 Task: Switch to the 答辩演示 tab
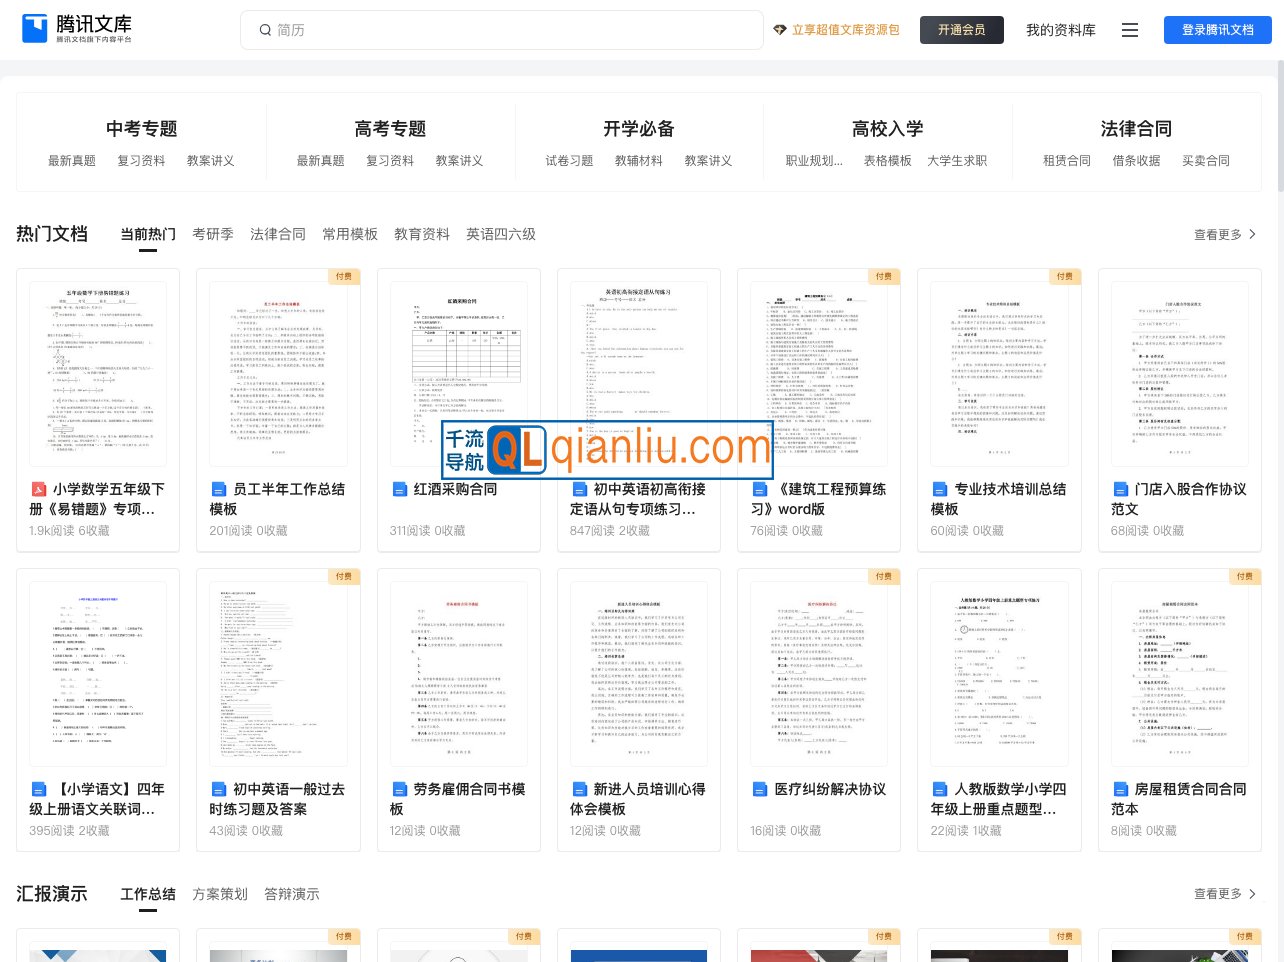(x=291, y=894)
